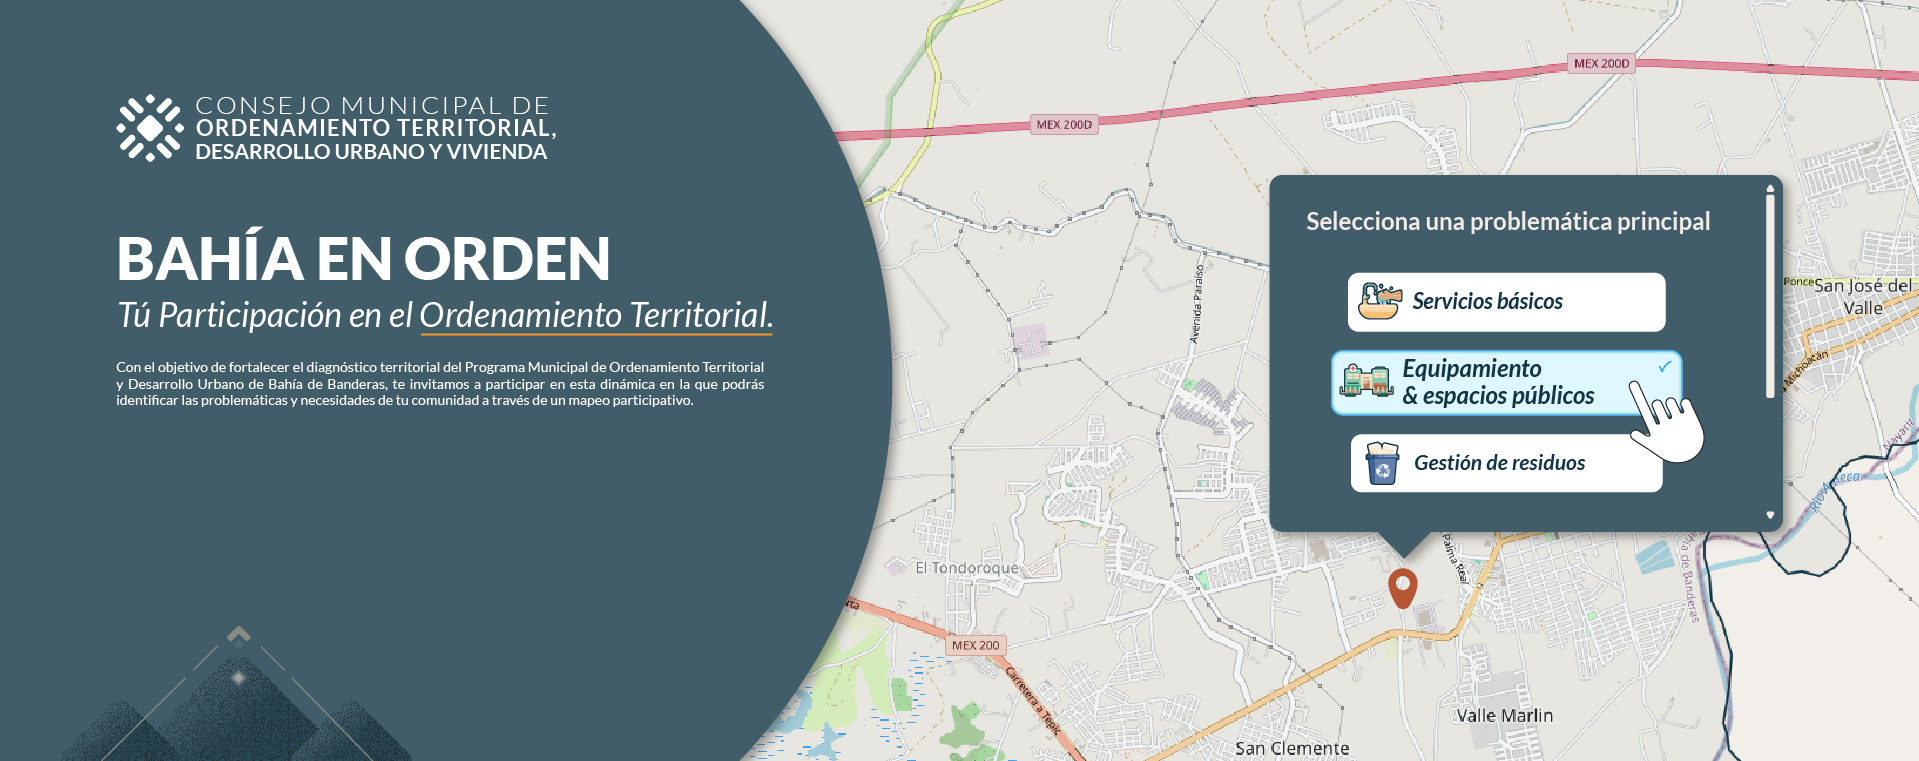Choose Equipamiento & espacios públicos
1919x761 pixels.
click(1506, 382)
